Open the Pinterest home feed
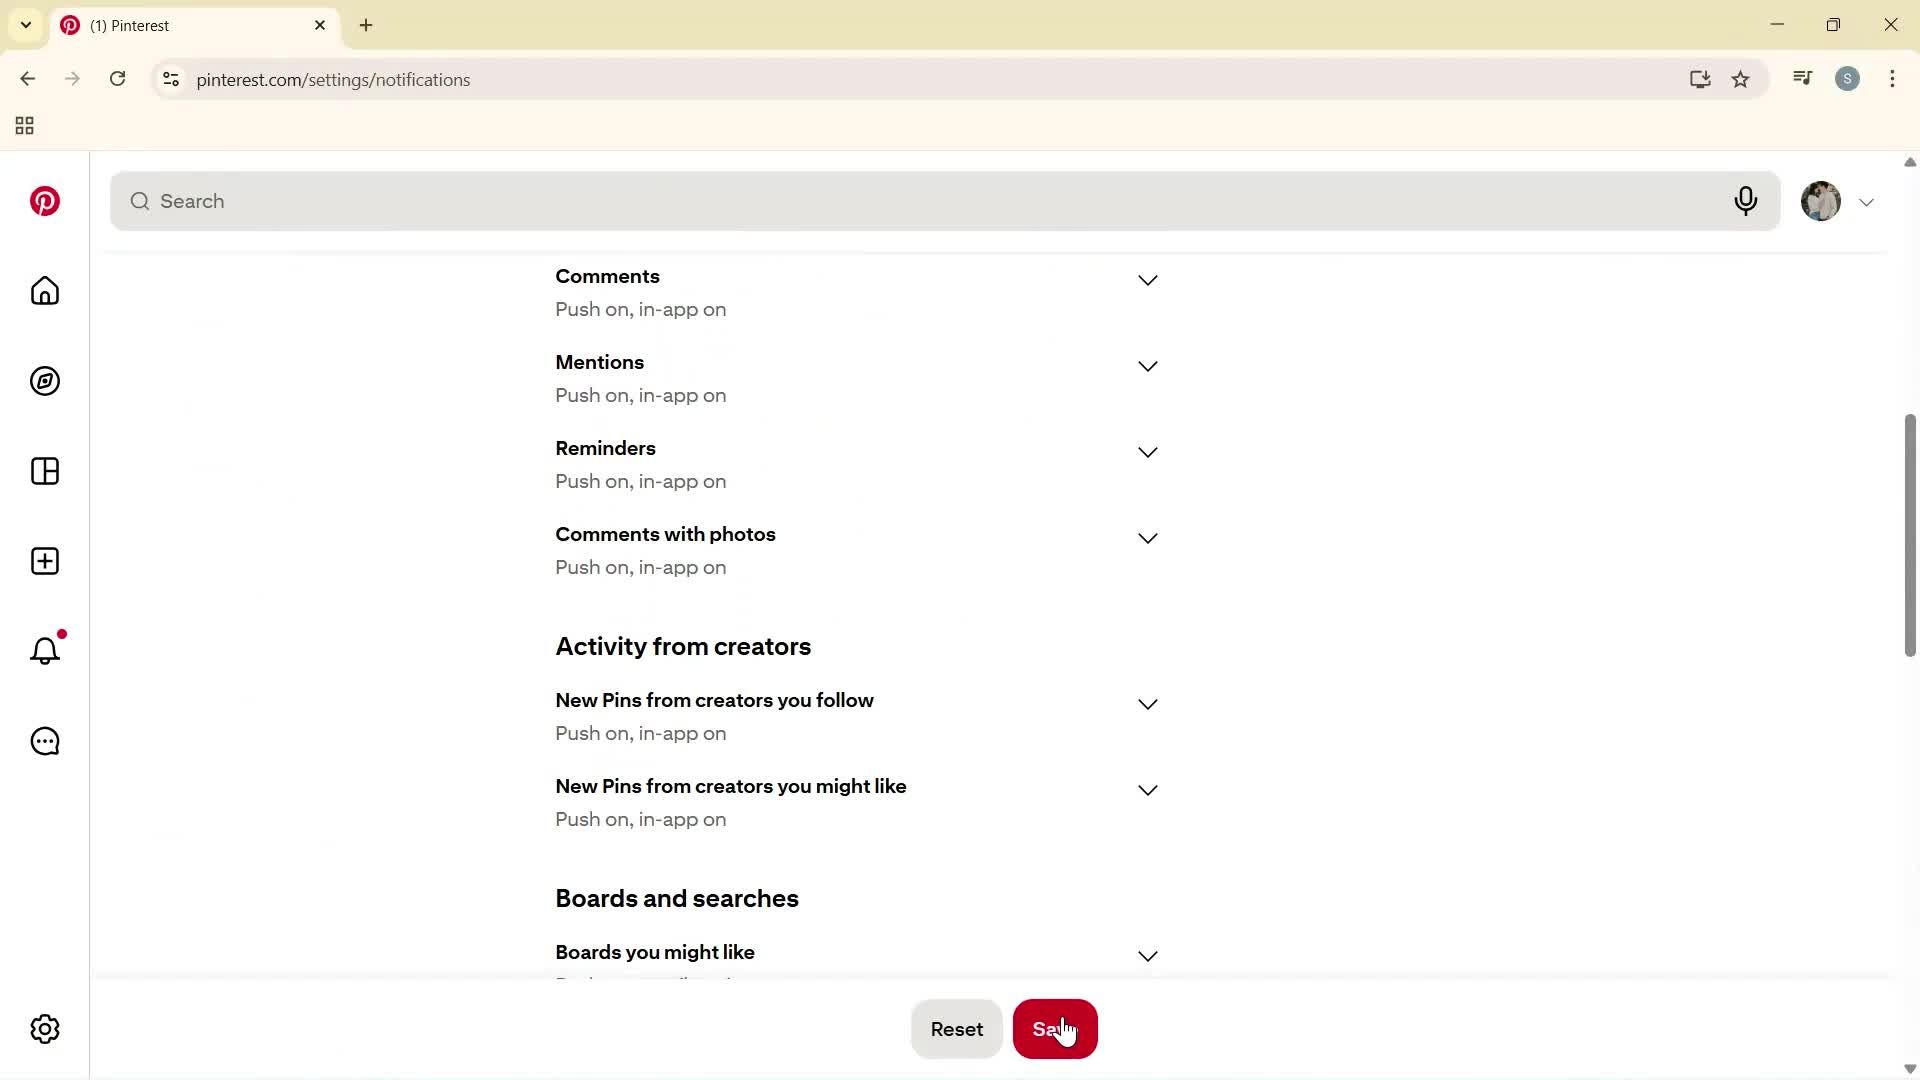 44,291
